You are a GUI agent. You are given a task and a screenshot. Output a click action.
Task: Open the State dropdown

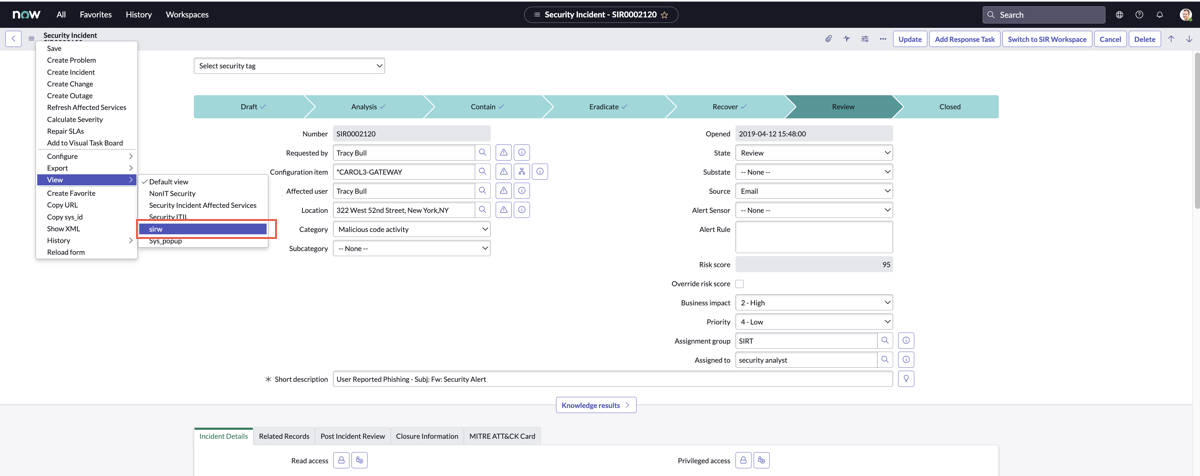pos(814,153)
